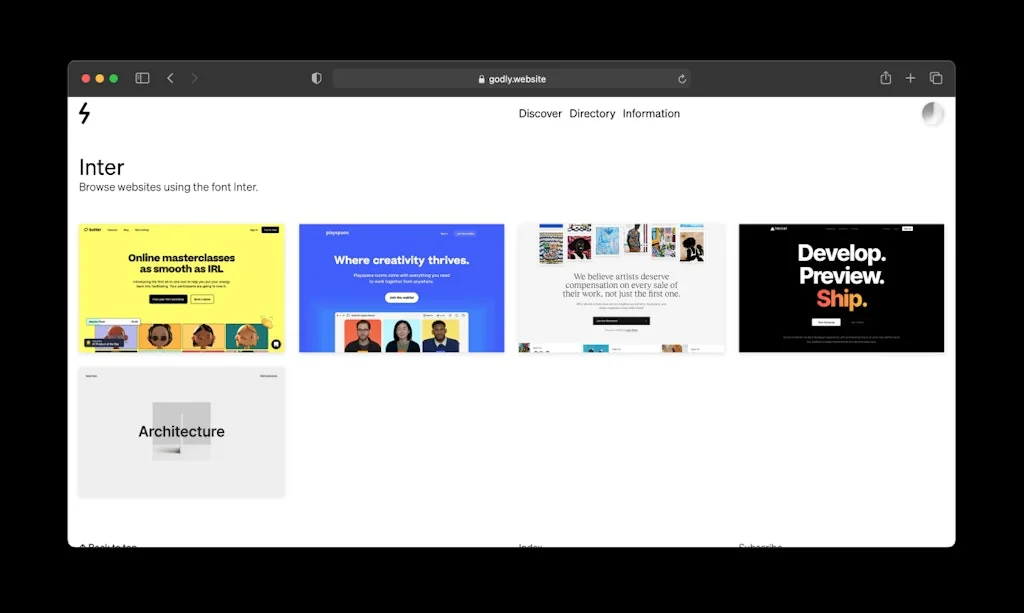Open a new tab with the plus icon
Image resolution: width=1024 pixels, height=613 pixels.
coord(910,77)
